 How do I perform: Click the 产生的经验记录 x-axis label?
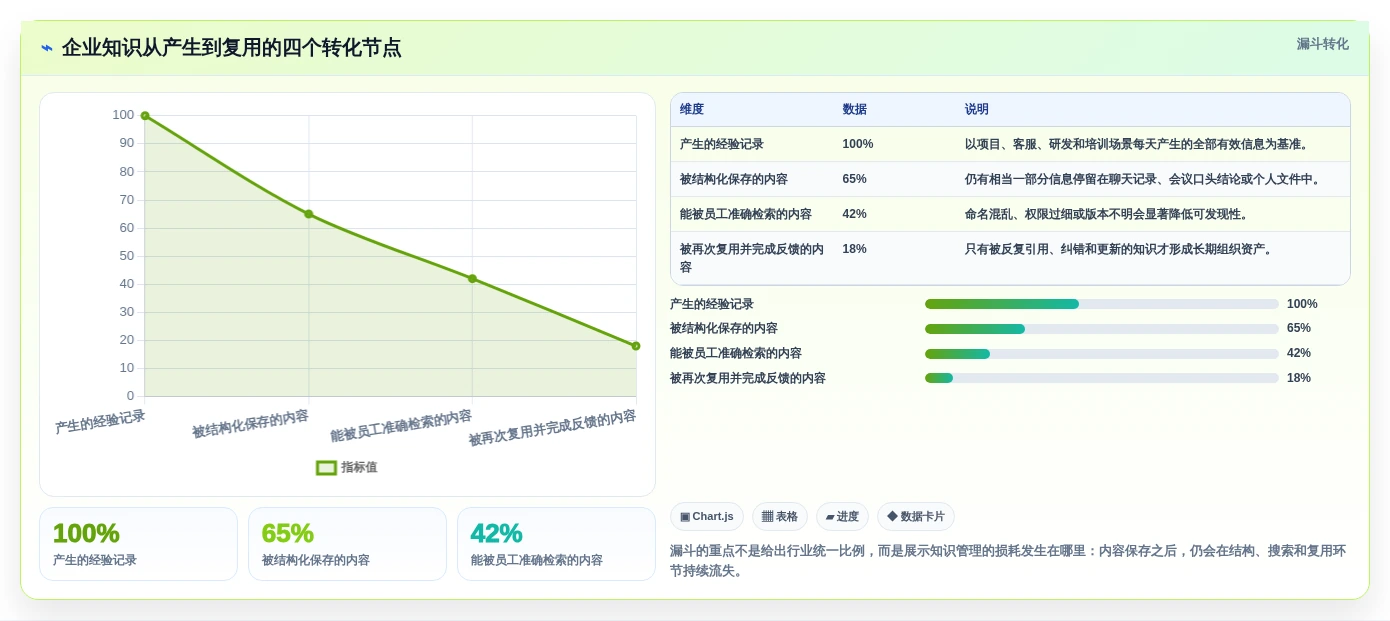(x=100, y=421)
